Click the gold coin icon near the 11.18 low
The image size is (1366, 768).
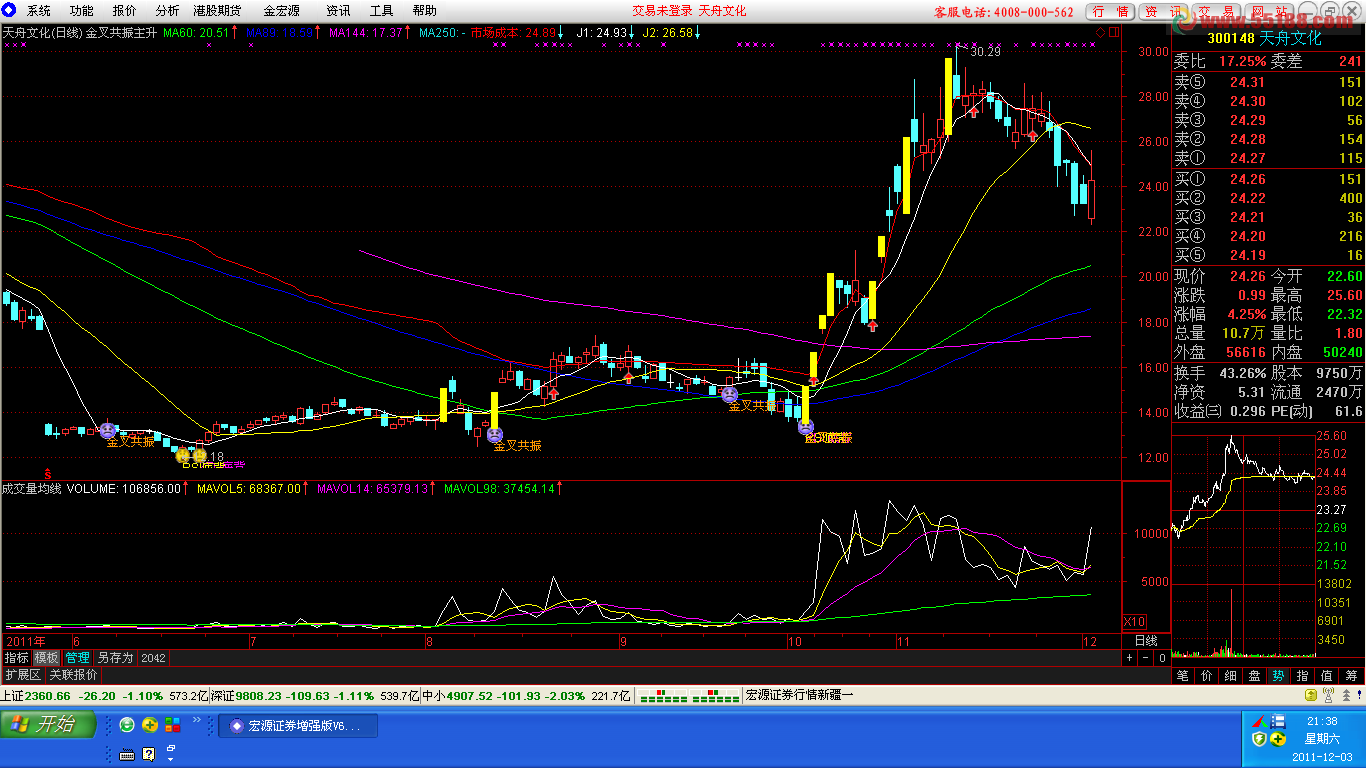point(183,456)
